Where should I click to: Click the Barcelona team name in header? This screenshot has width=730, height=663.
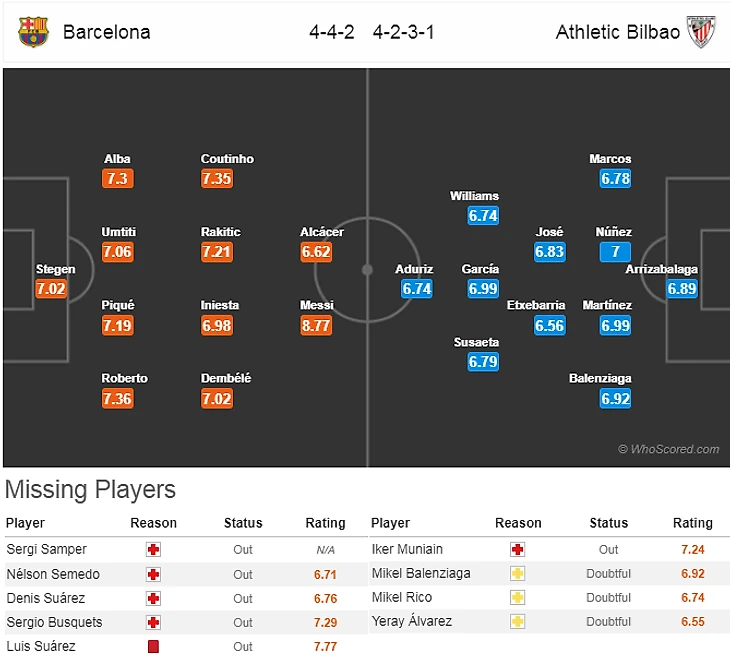tap(107, 32)
